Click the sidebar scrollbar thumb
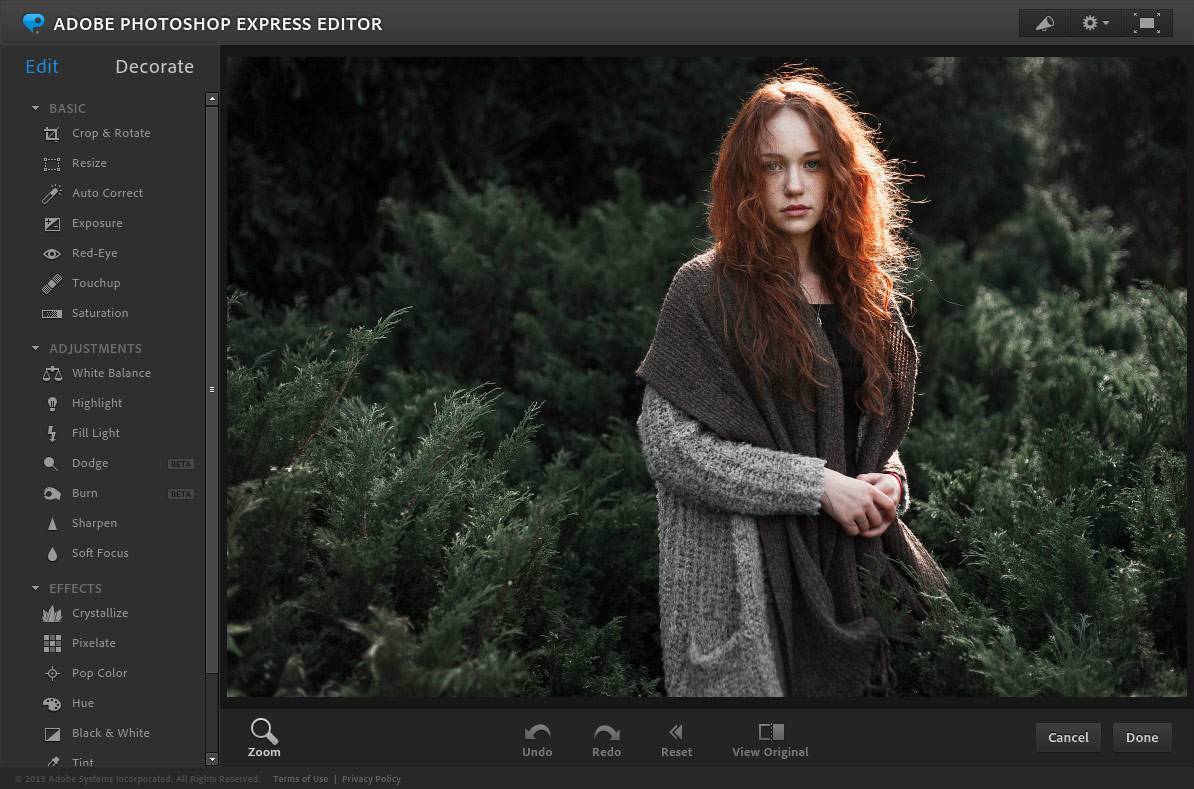Screen dimensions: 1194x789 point(212,389)
